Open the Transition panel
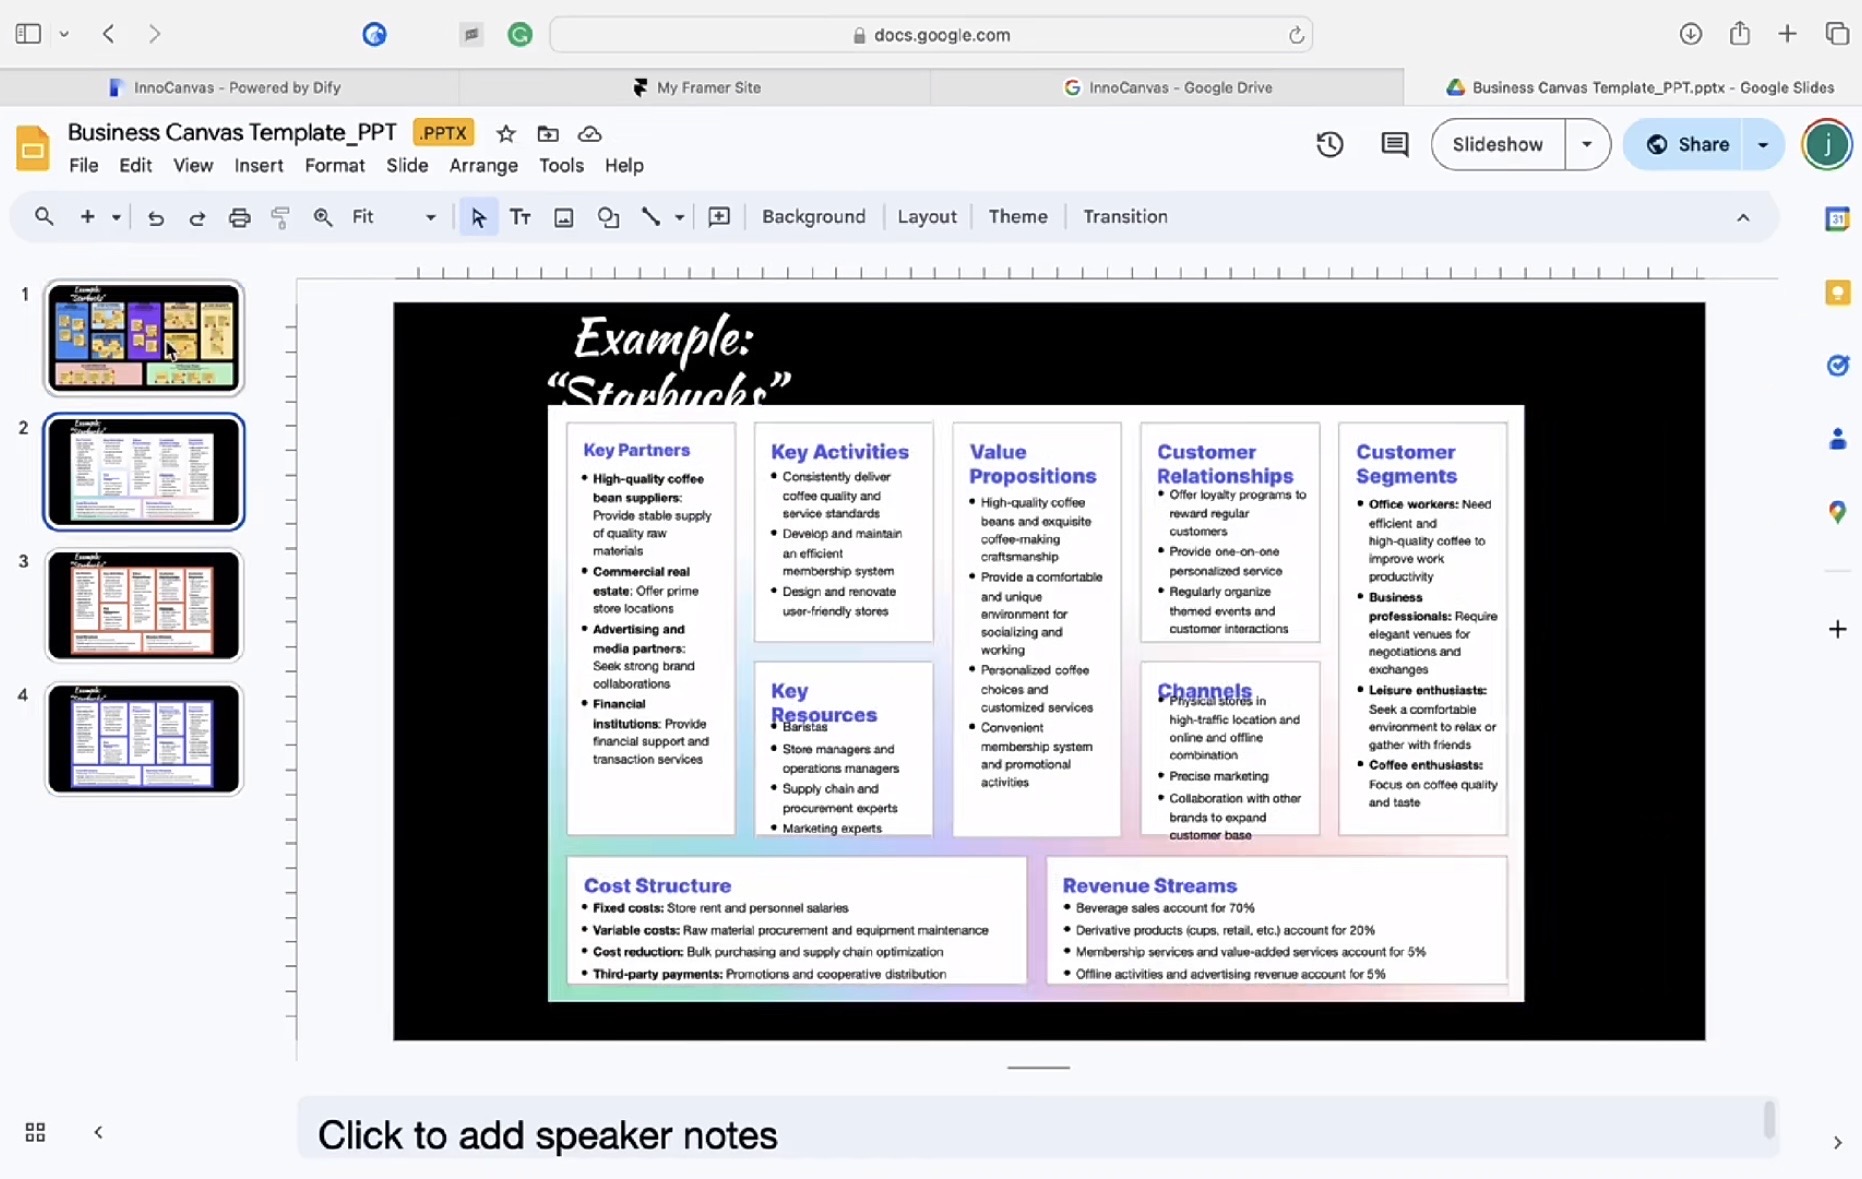 (x=1125, y=216)
